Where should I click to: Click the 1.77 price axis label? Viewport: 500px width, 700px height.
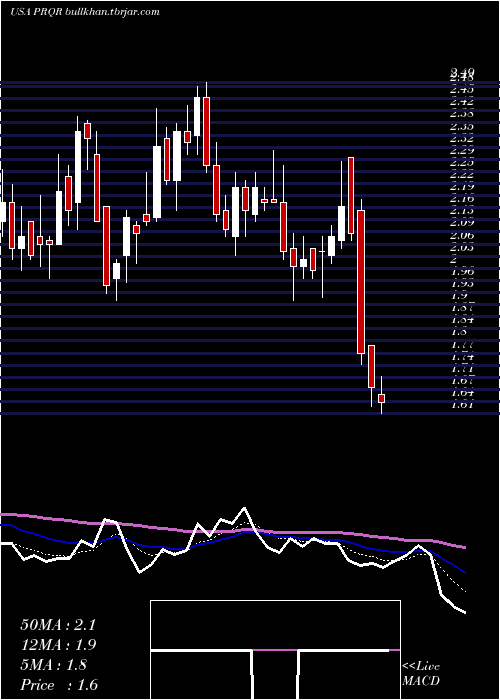(462, 344)
